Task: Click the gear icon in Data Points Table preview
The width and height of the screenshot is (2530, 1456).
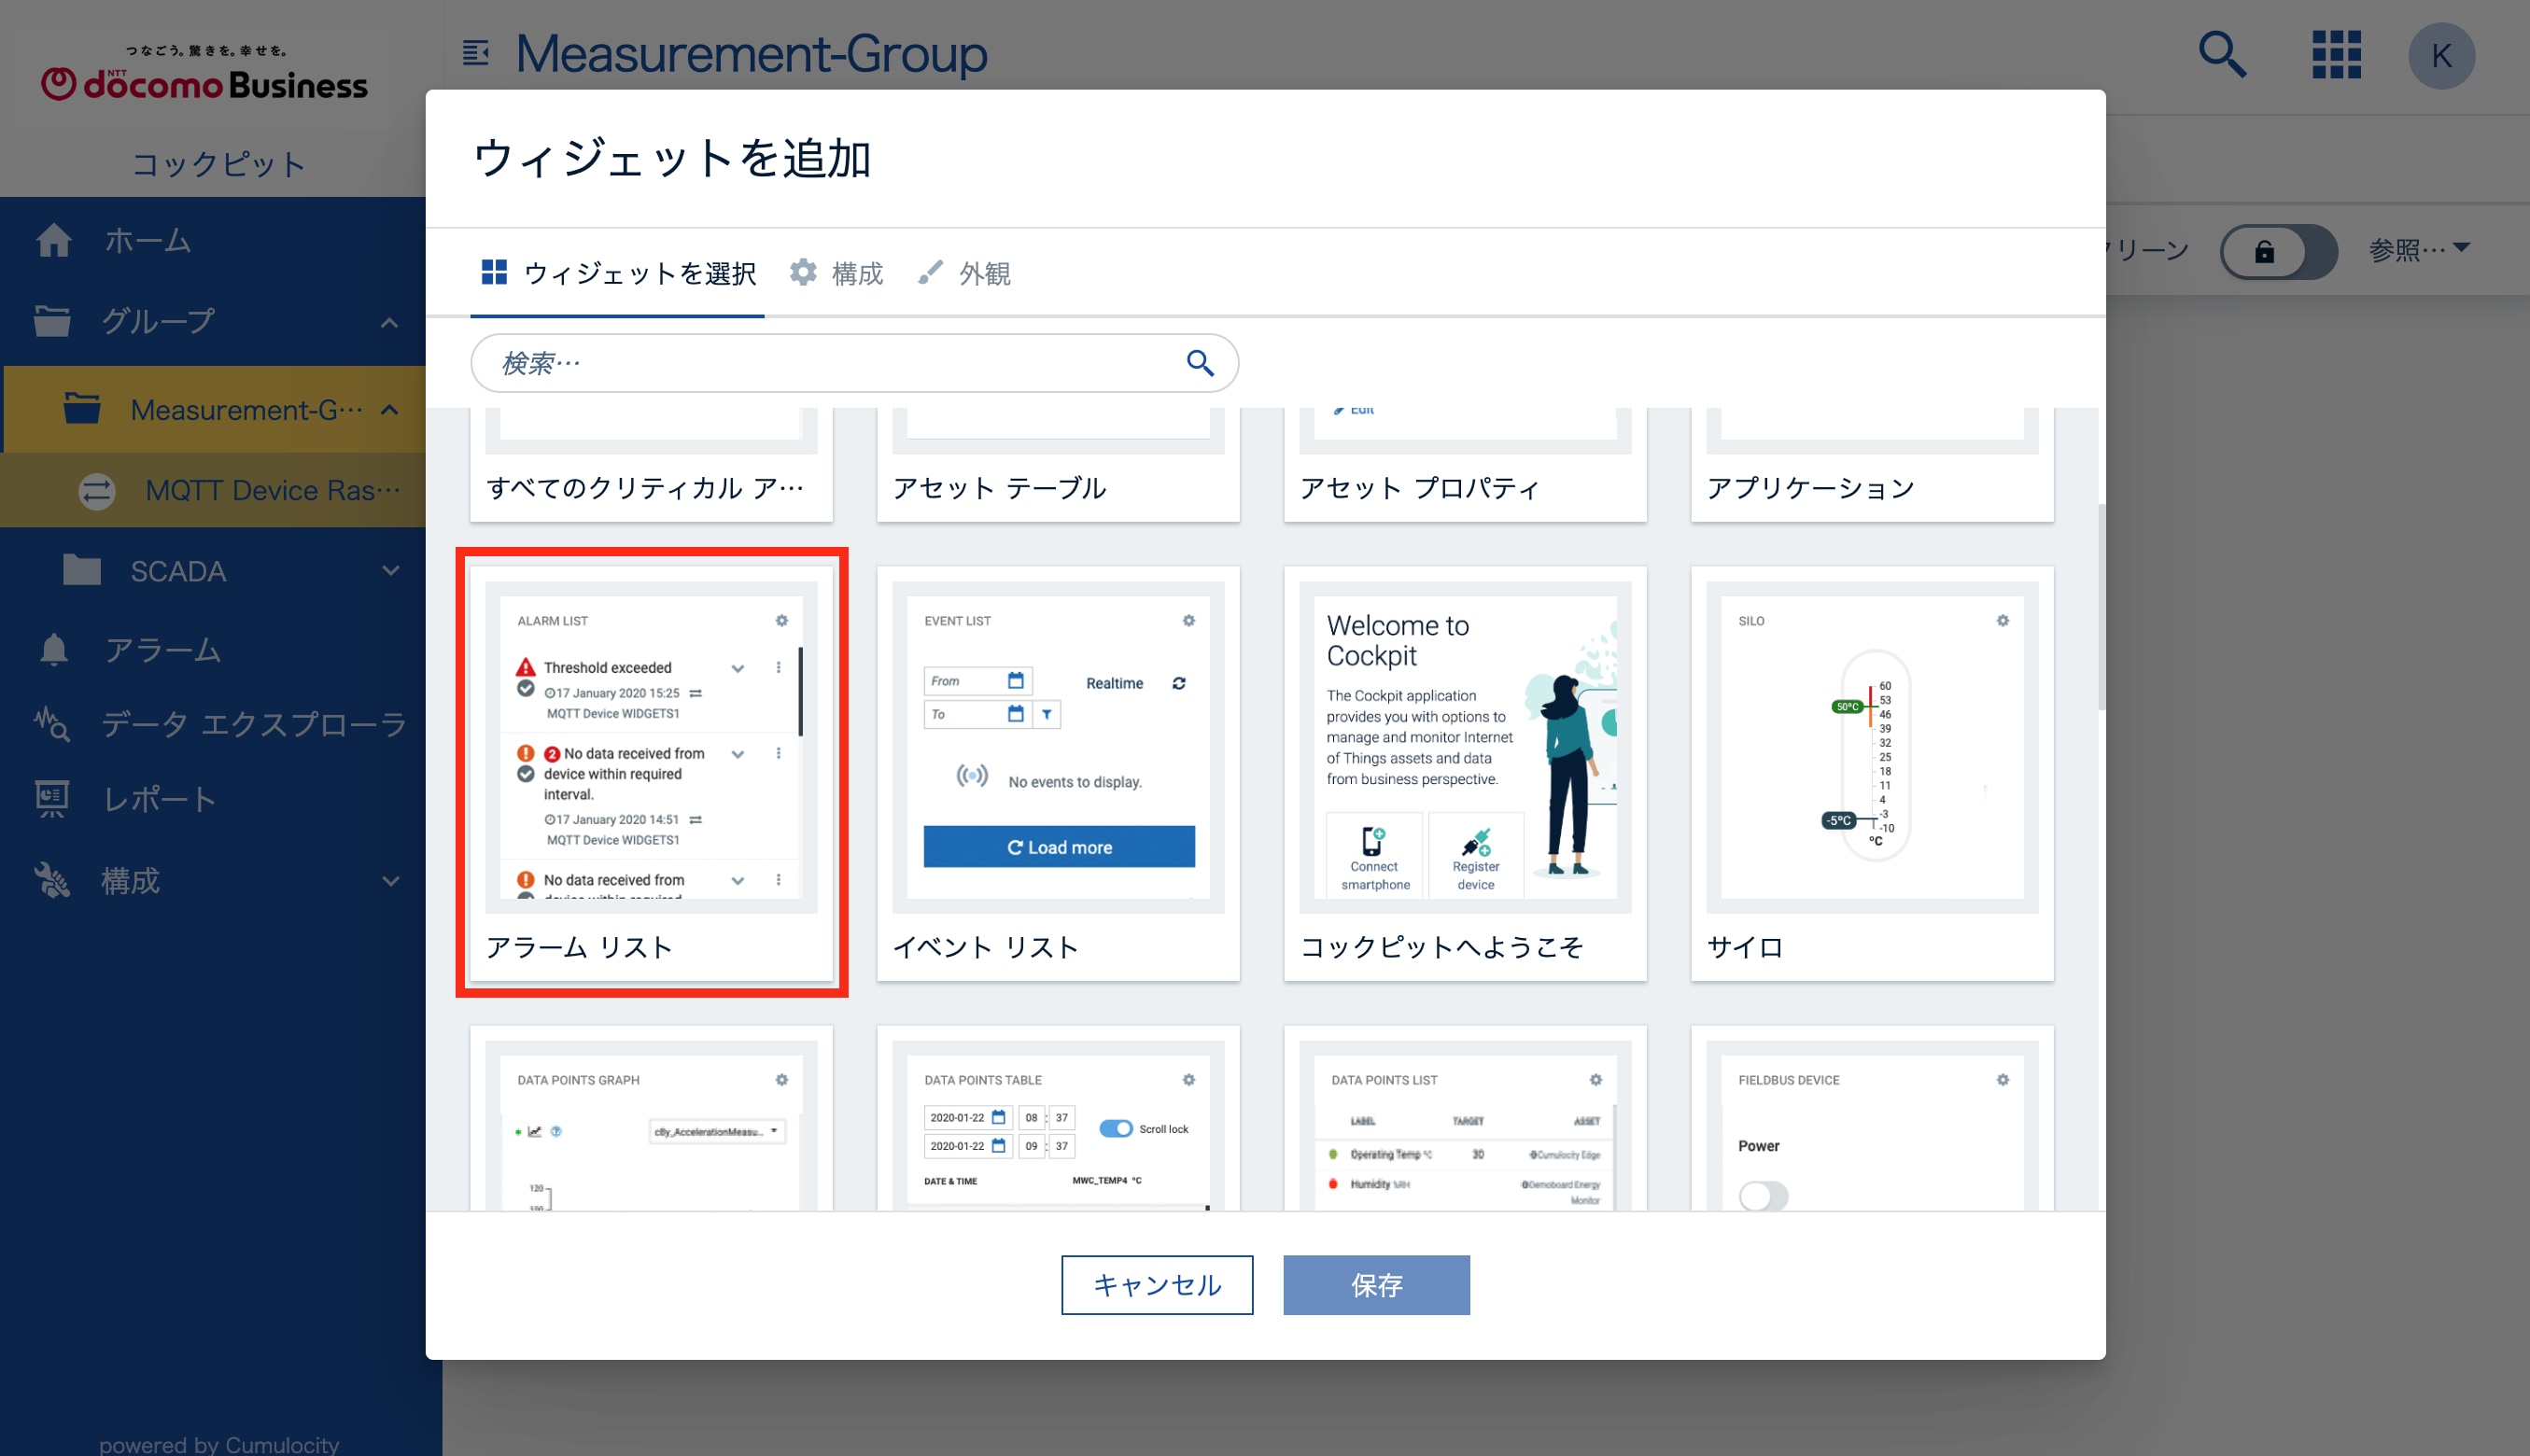Action: 1189,1080
